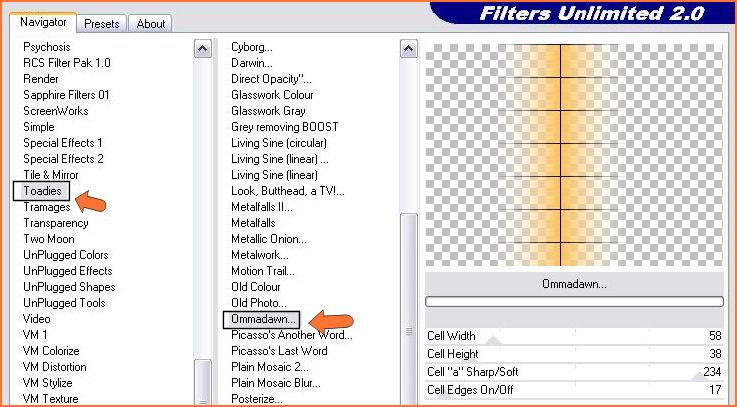Select the Navigator tab
The height and width of the screenshot is (407, 737).
(x=44, y=21)
